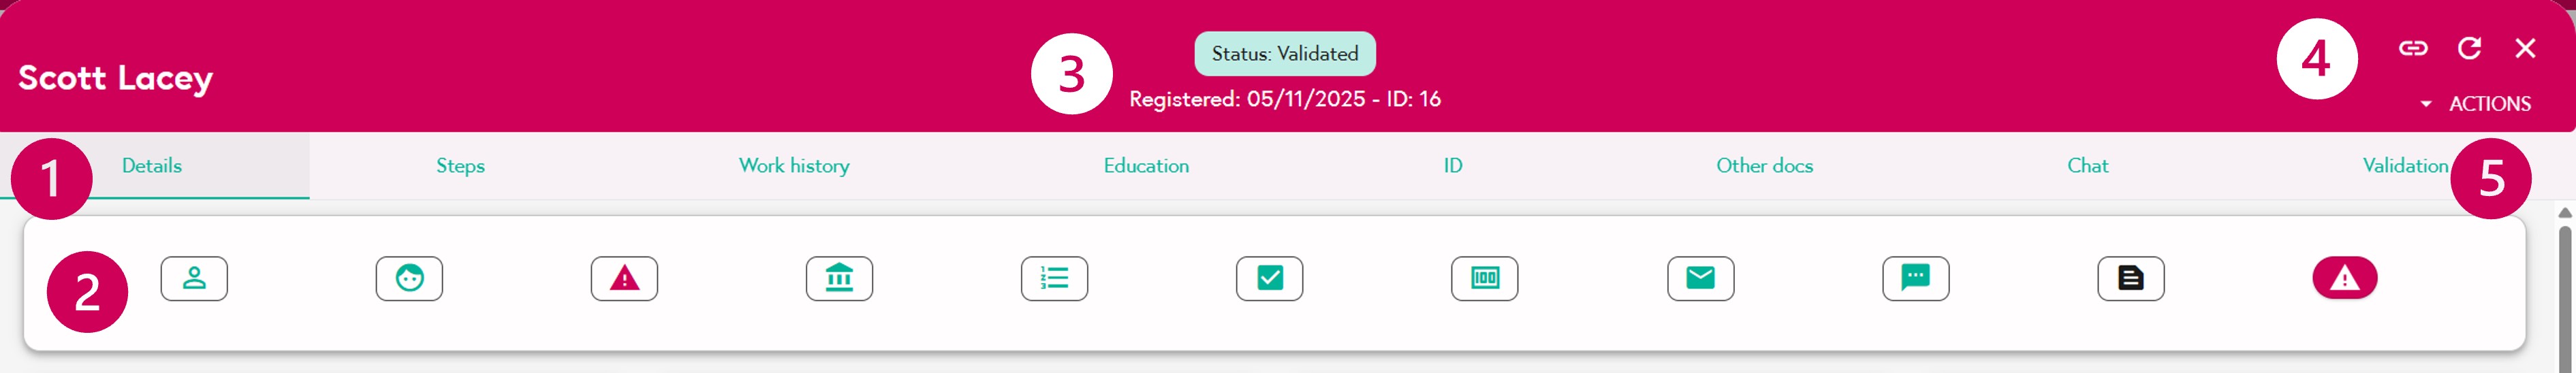2576x373 pixels.
Task: Click the Status: Validated badge
Action: (x=1284, y=54)
